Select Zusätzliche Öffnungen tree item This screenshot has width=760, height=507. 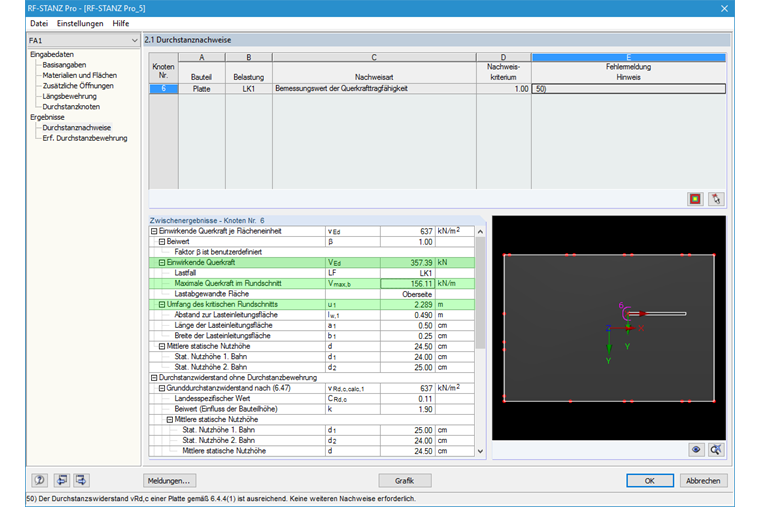78,86
